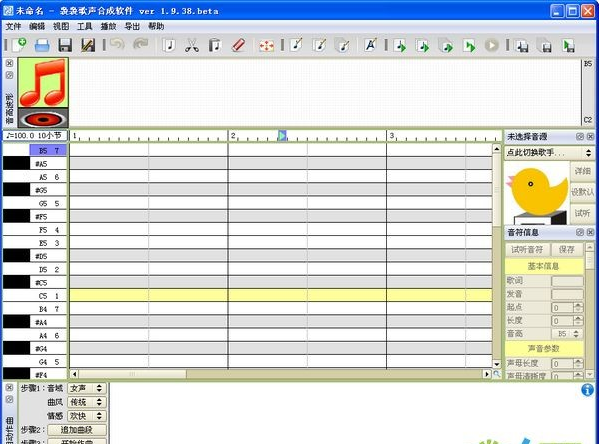Click the undo arrow icon
This screenshot has height=444, width=599.
tap(117, 44)
